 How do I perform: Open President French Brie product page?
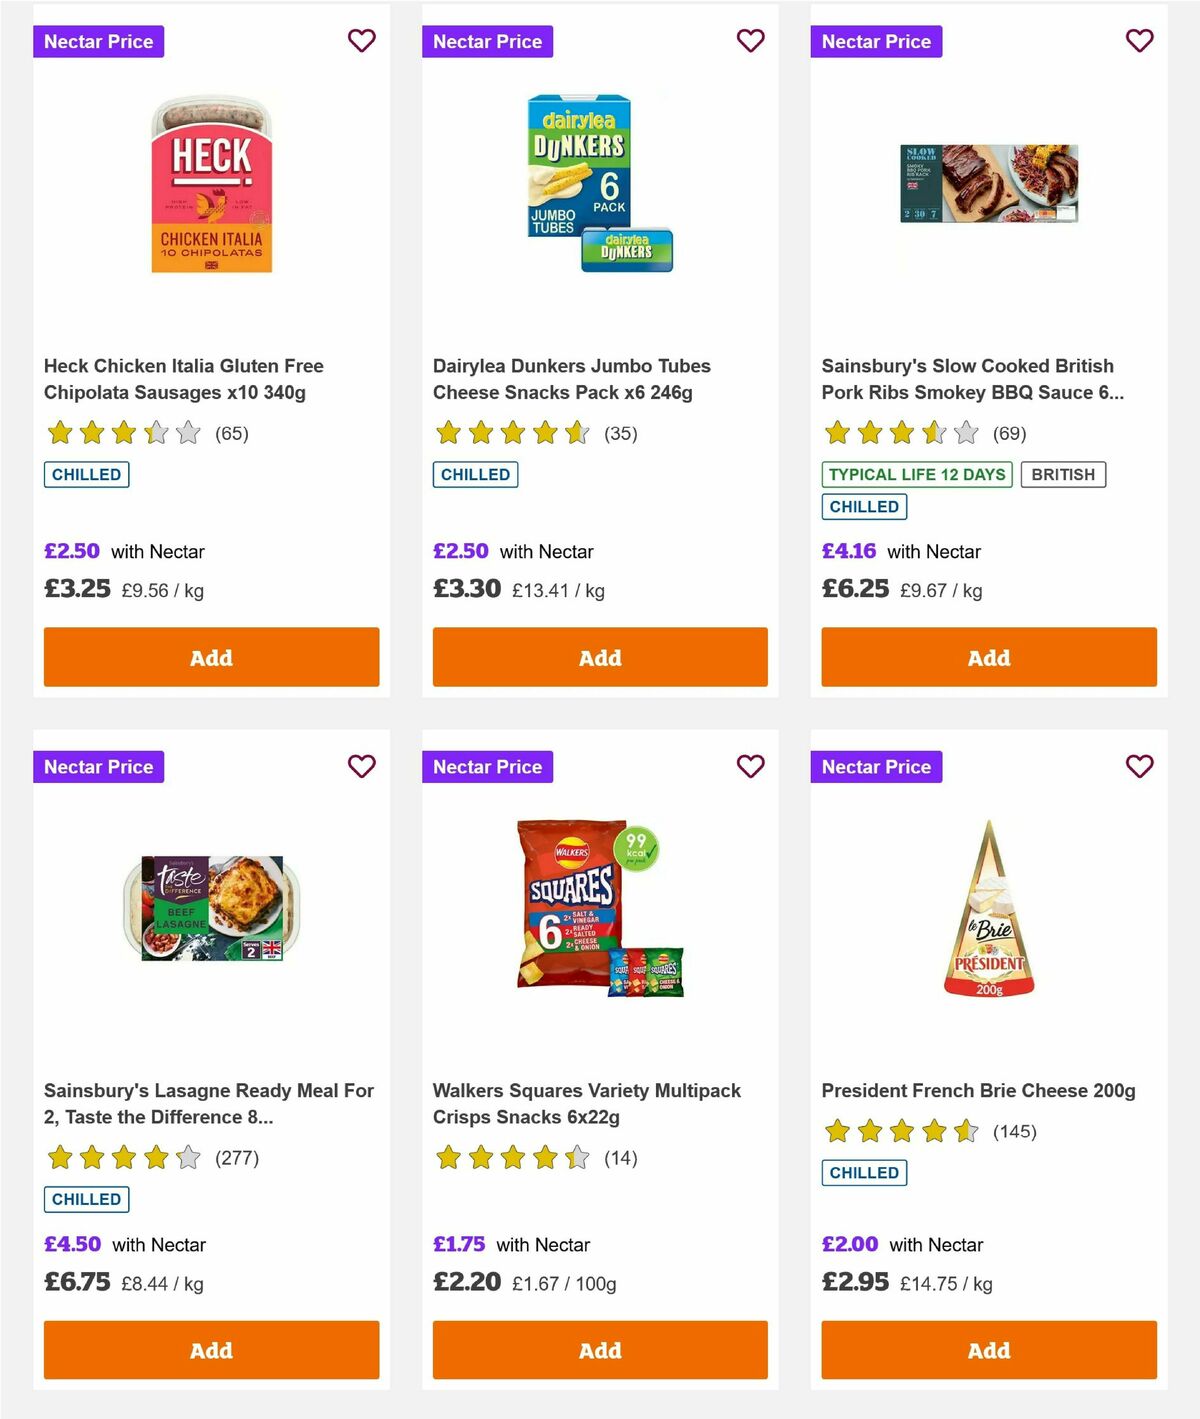coord(978,1090)
